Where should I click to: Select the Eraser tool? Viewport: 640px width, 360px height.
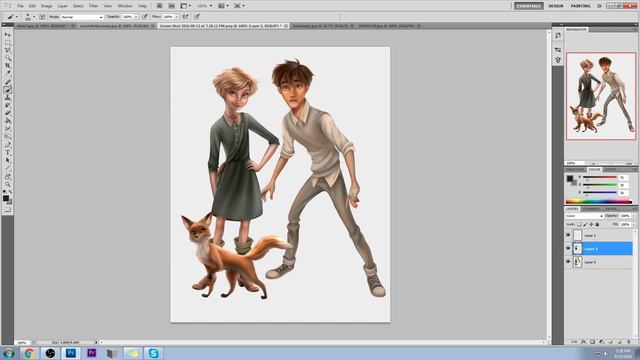(x=8, y=112)
